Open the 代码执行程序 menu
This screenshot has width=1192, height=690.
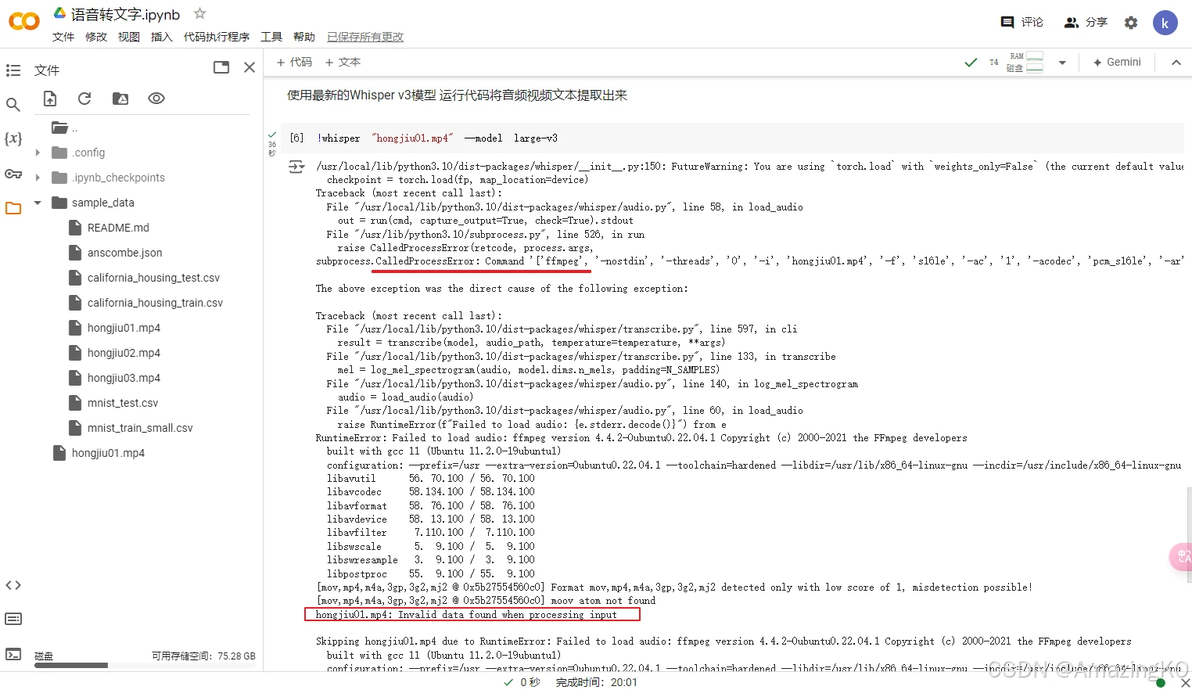(x=216, y=36)
